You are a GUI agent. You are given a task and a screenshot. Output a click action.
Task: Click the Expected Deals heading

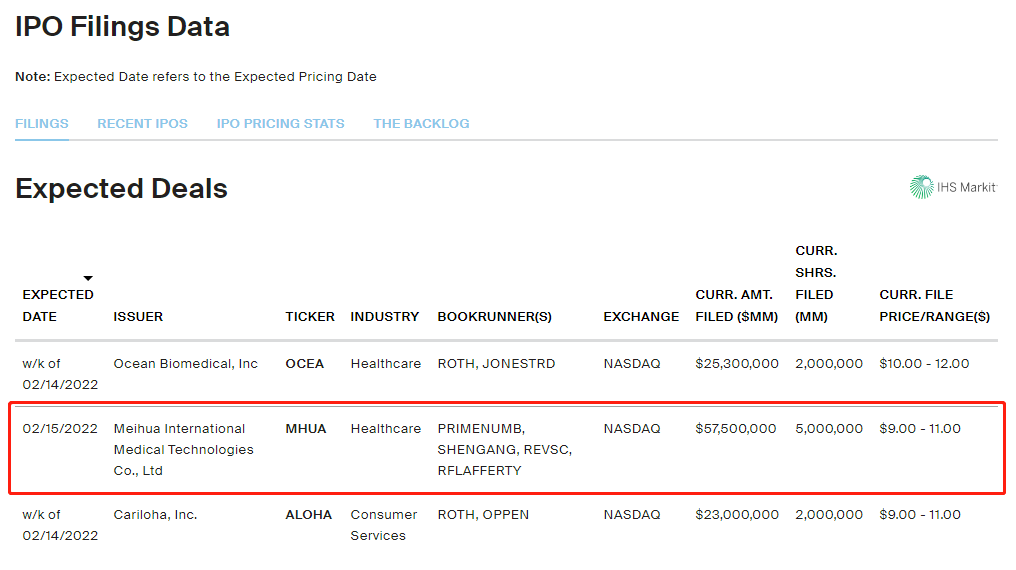pos(122,189)
